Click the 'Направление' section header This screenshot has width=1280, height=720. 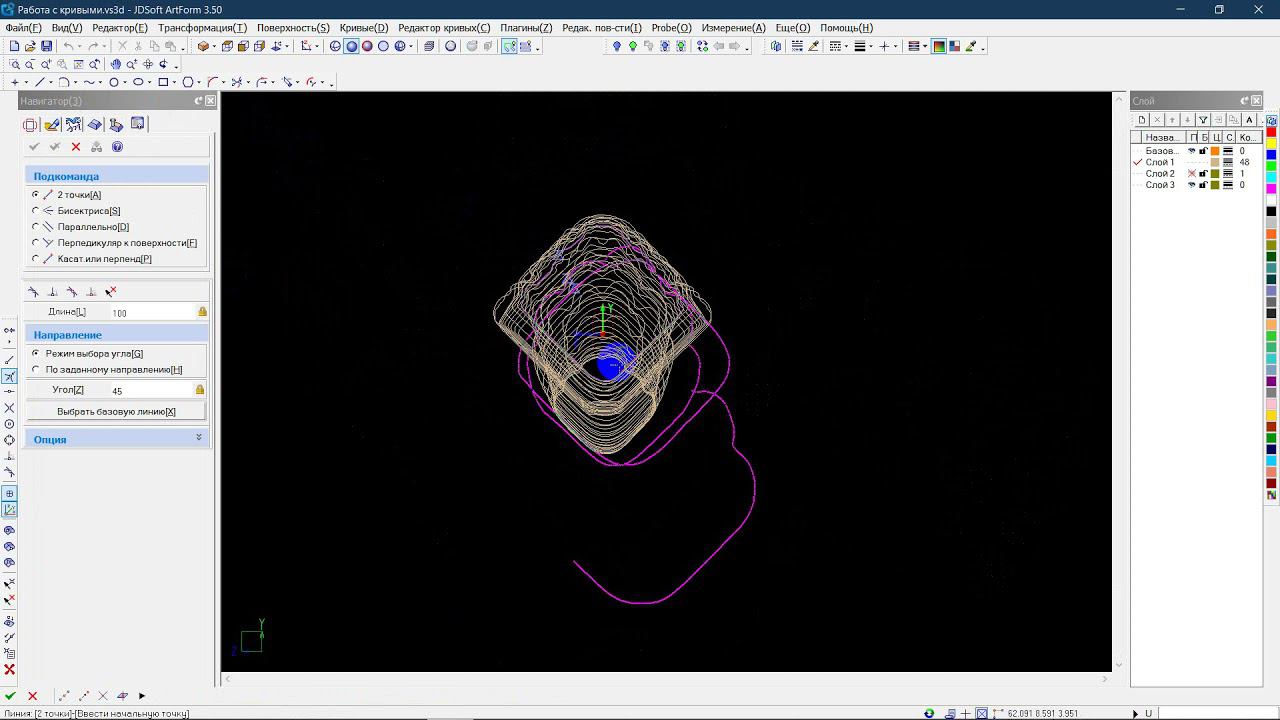click(x=117, y=335)
